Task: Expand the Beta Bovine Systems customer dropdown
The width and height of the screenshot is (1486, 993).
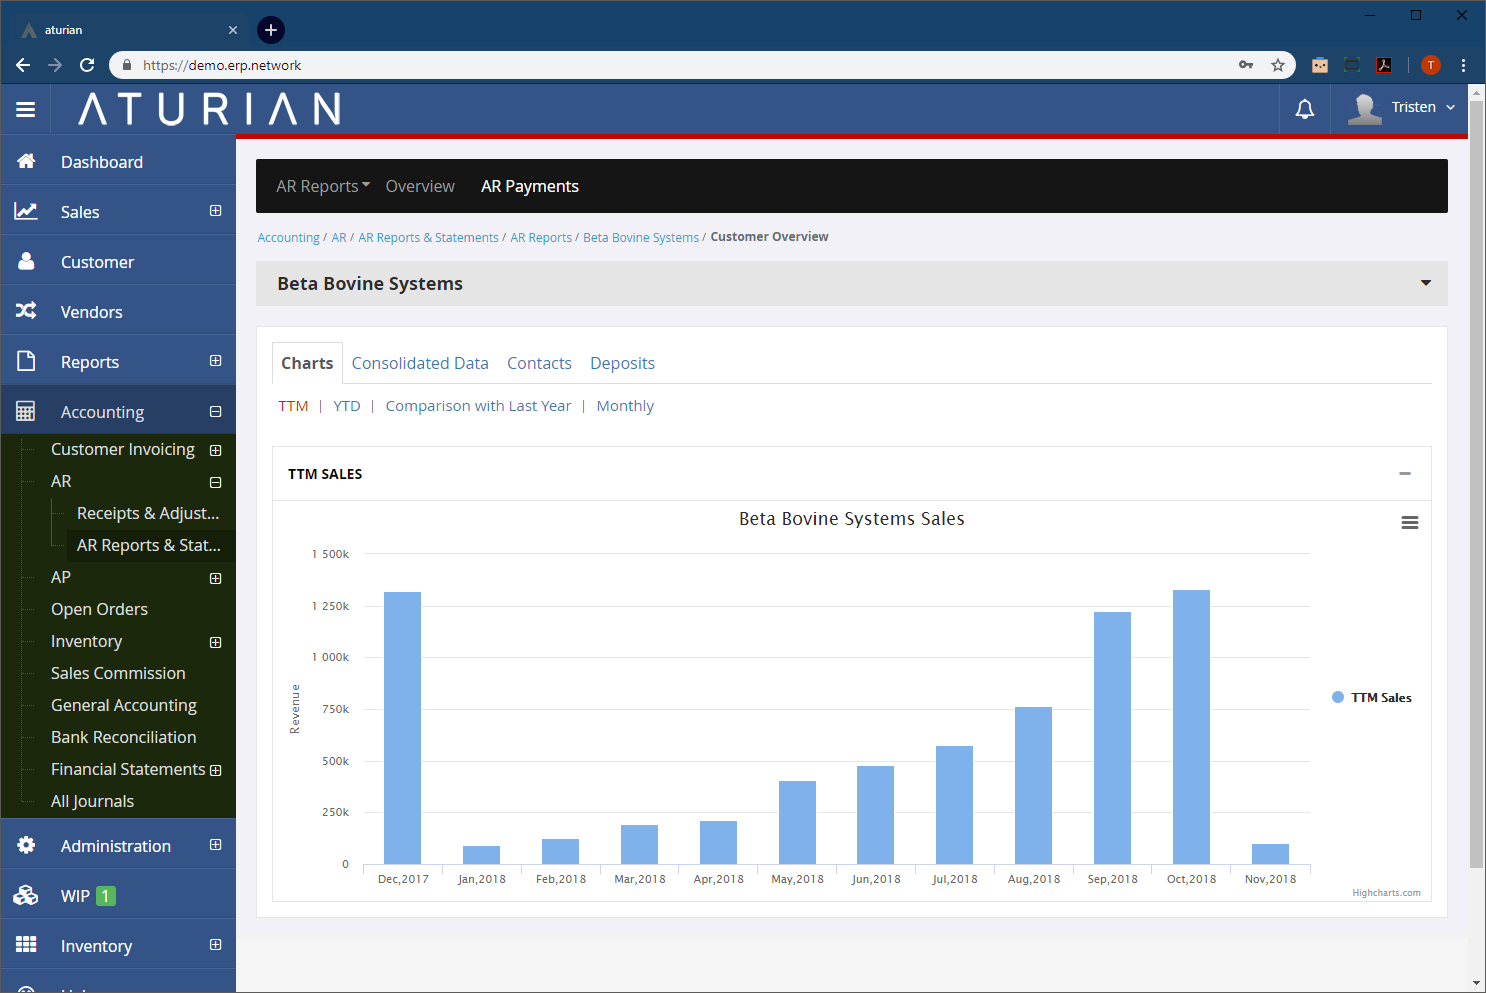Action: pyautogui.click(x=1425, y=283)
